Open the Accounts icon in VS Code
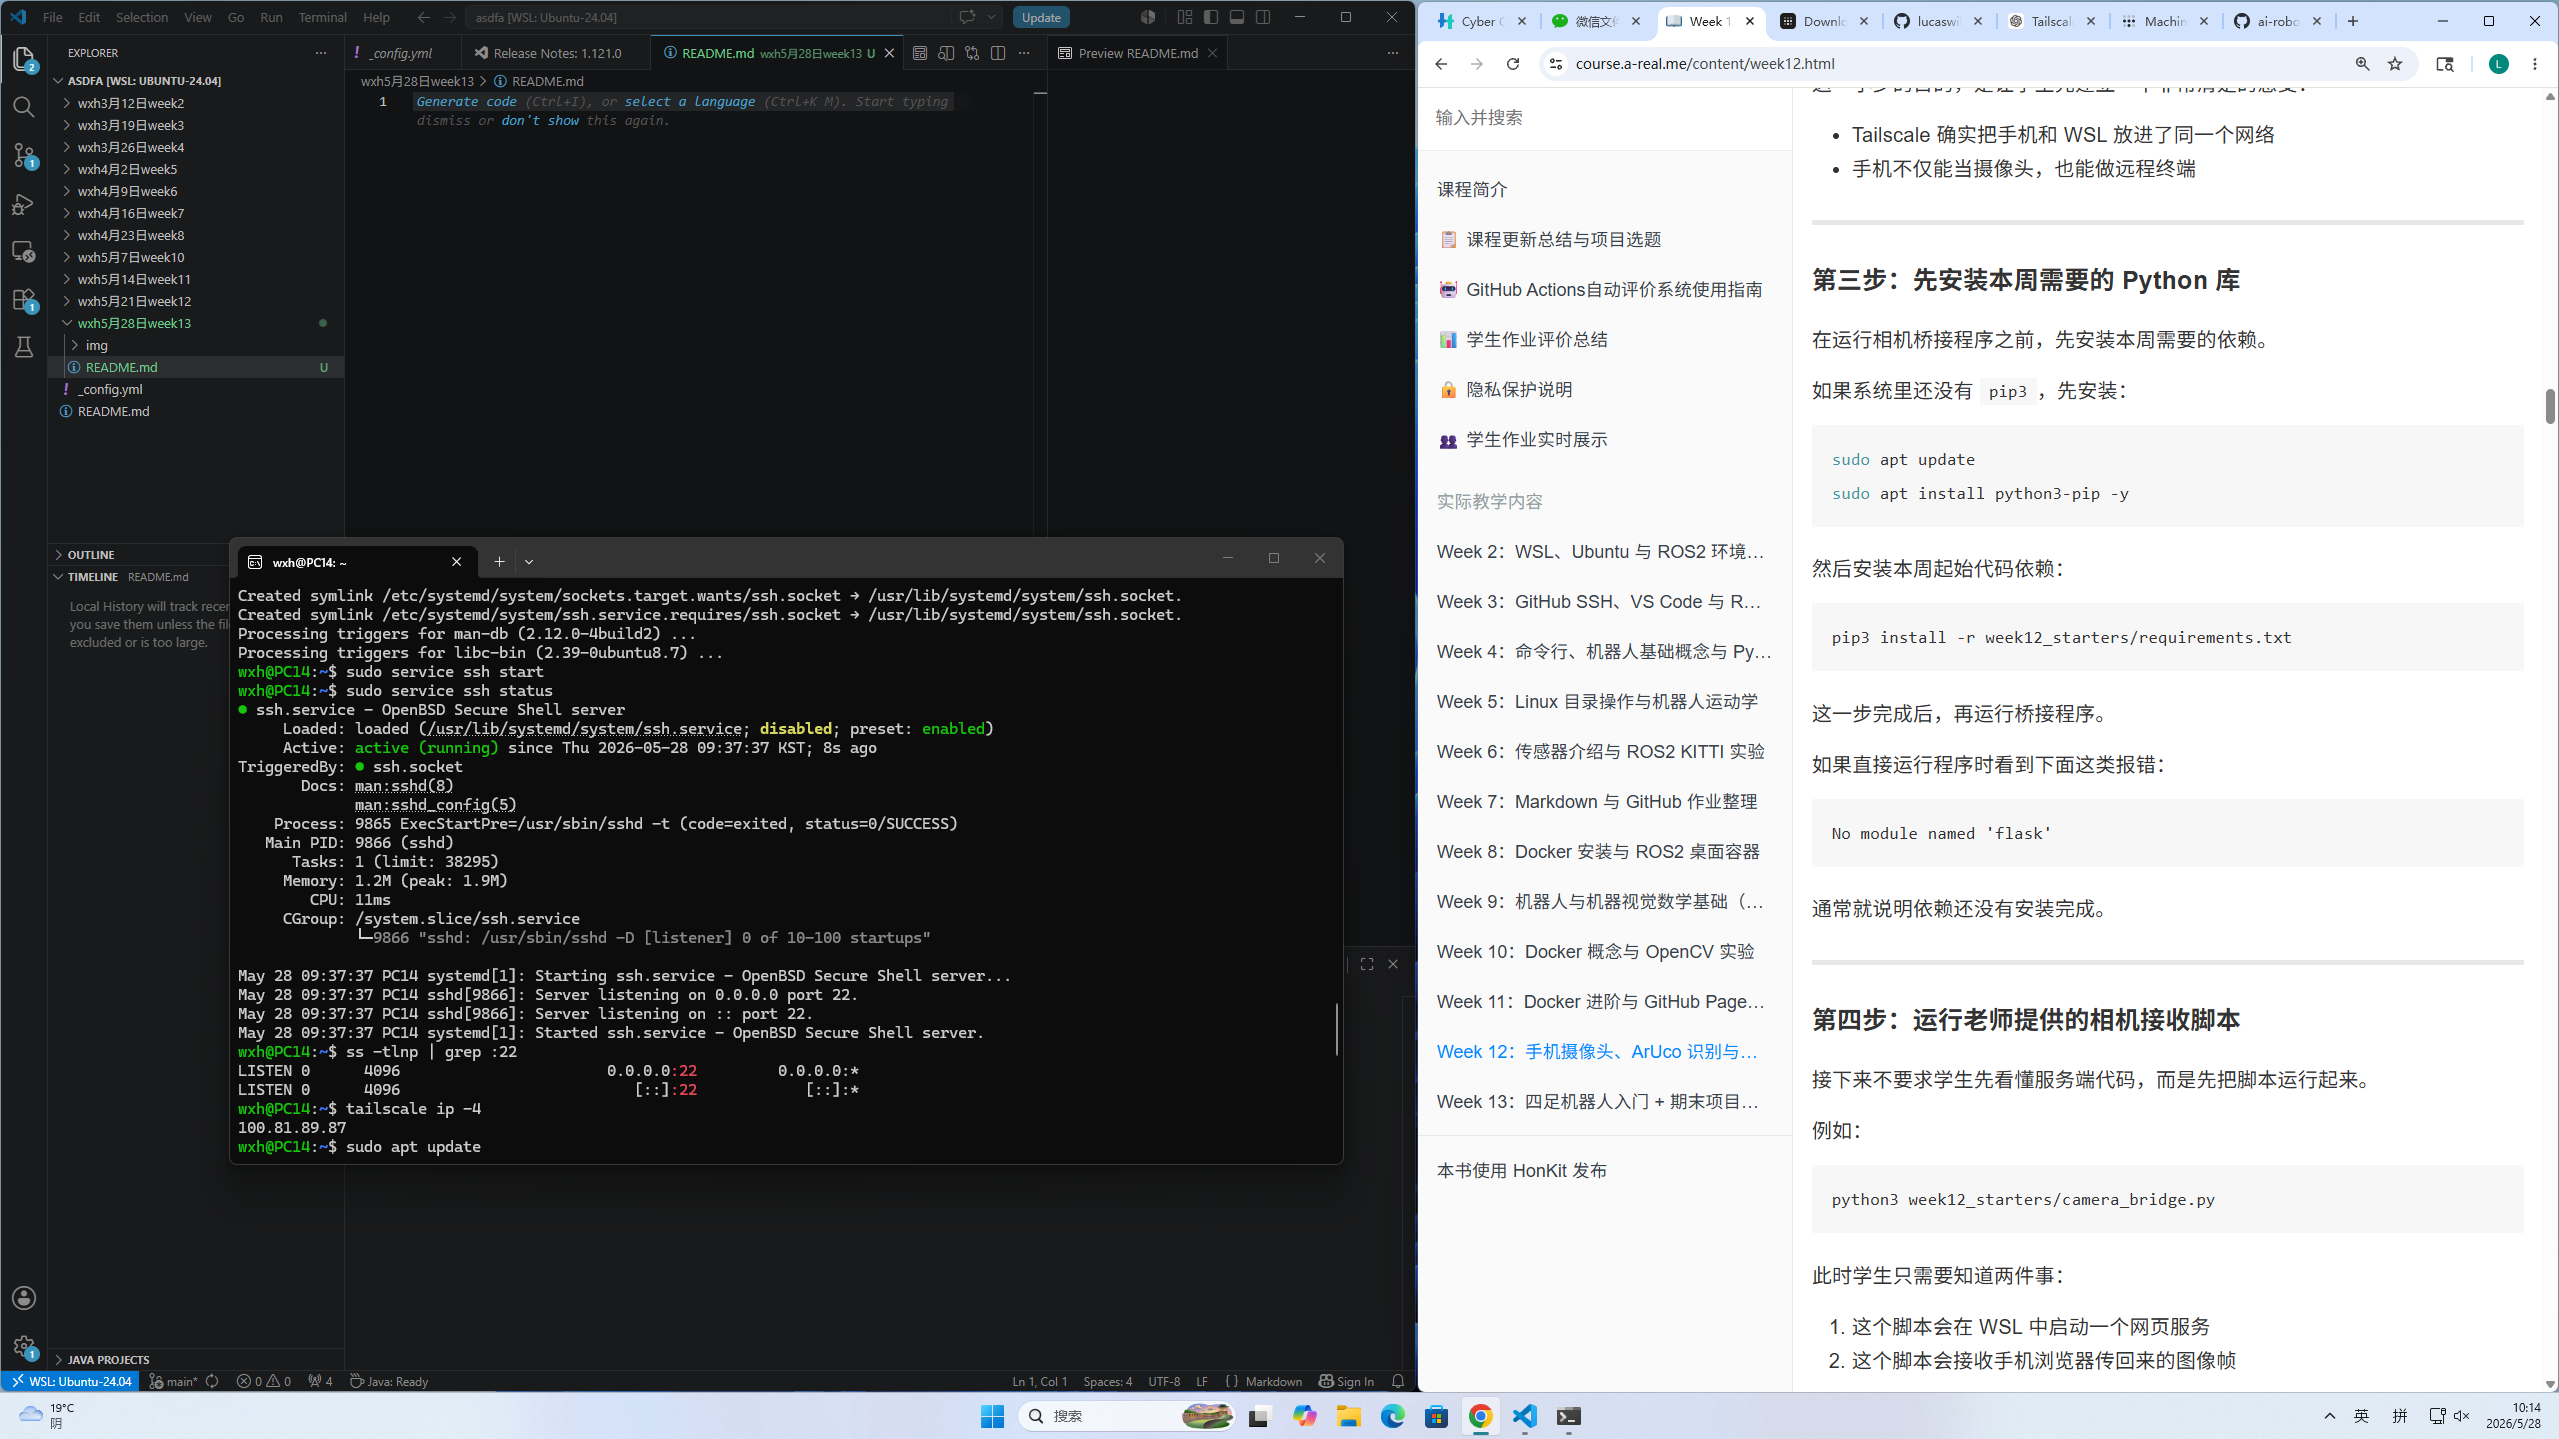Viewport: 2559px width, 1439px height. tap(24, 1298)
